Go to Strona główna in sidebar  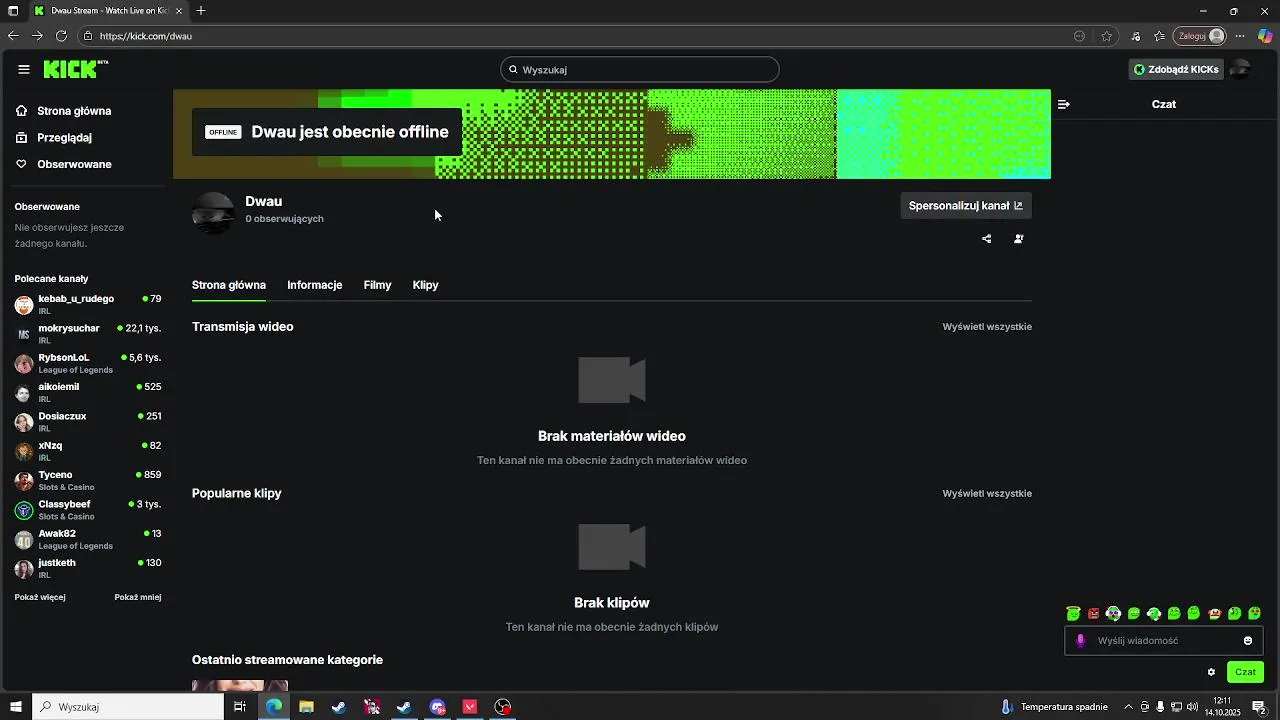[x=64, y=111]
